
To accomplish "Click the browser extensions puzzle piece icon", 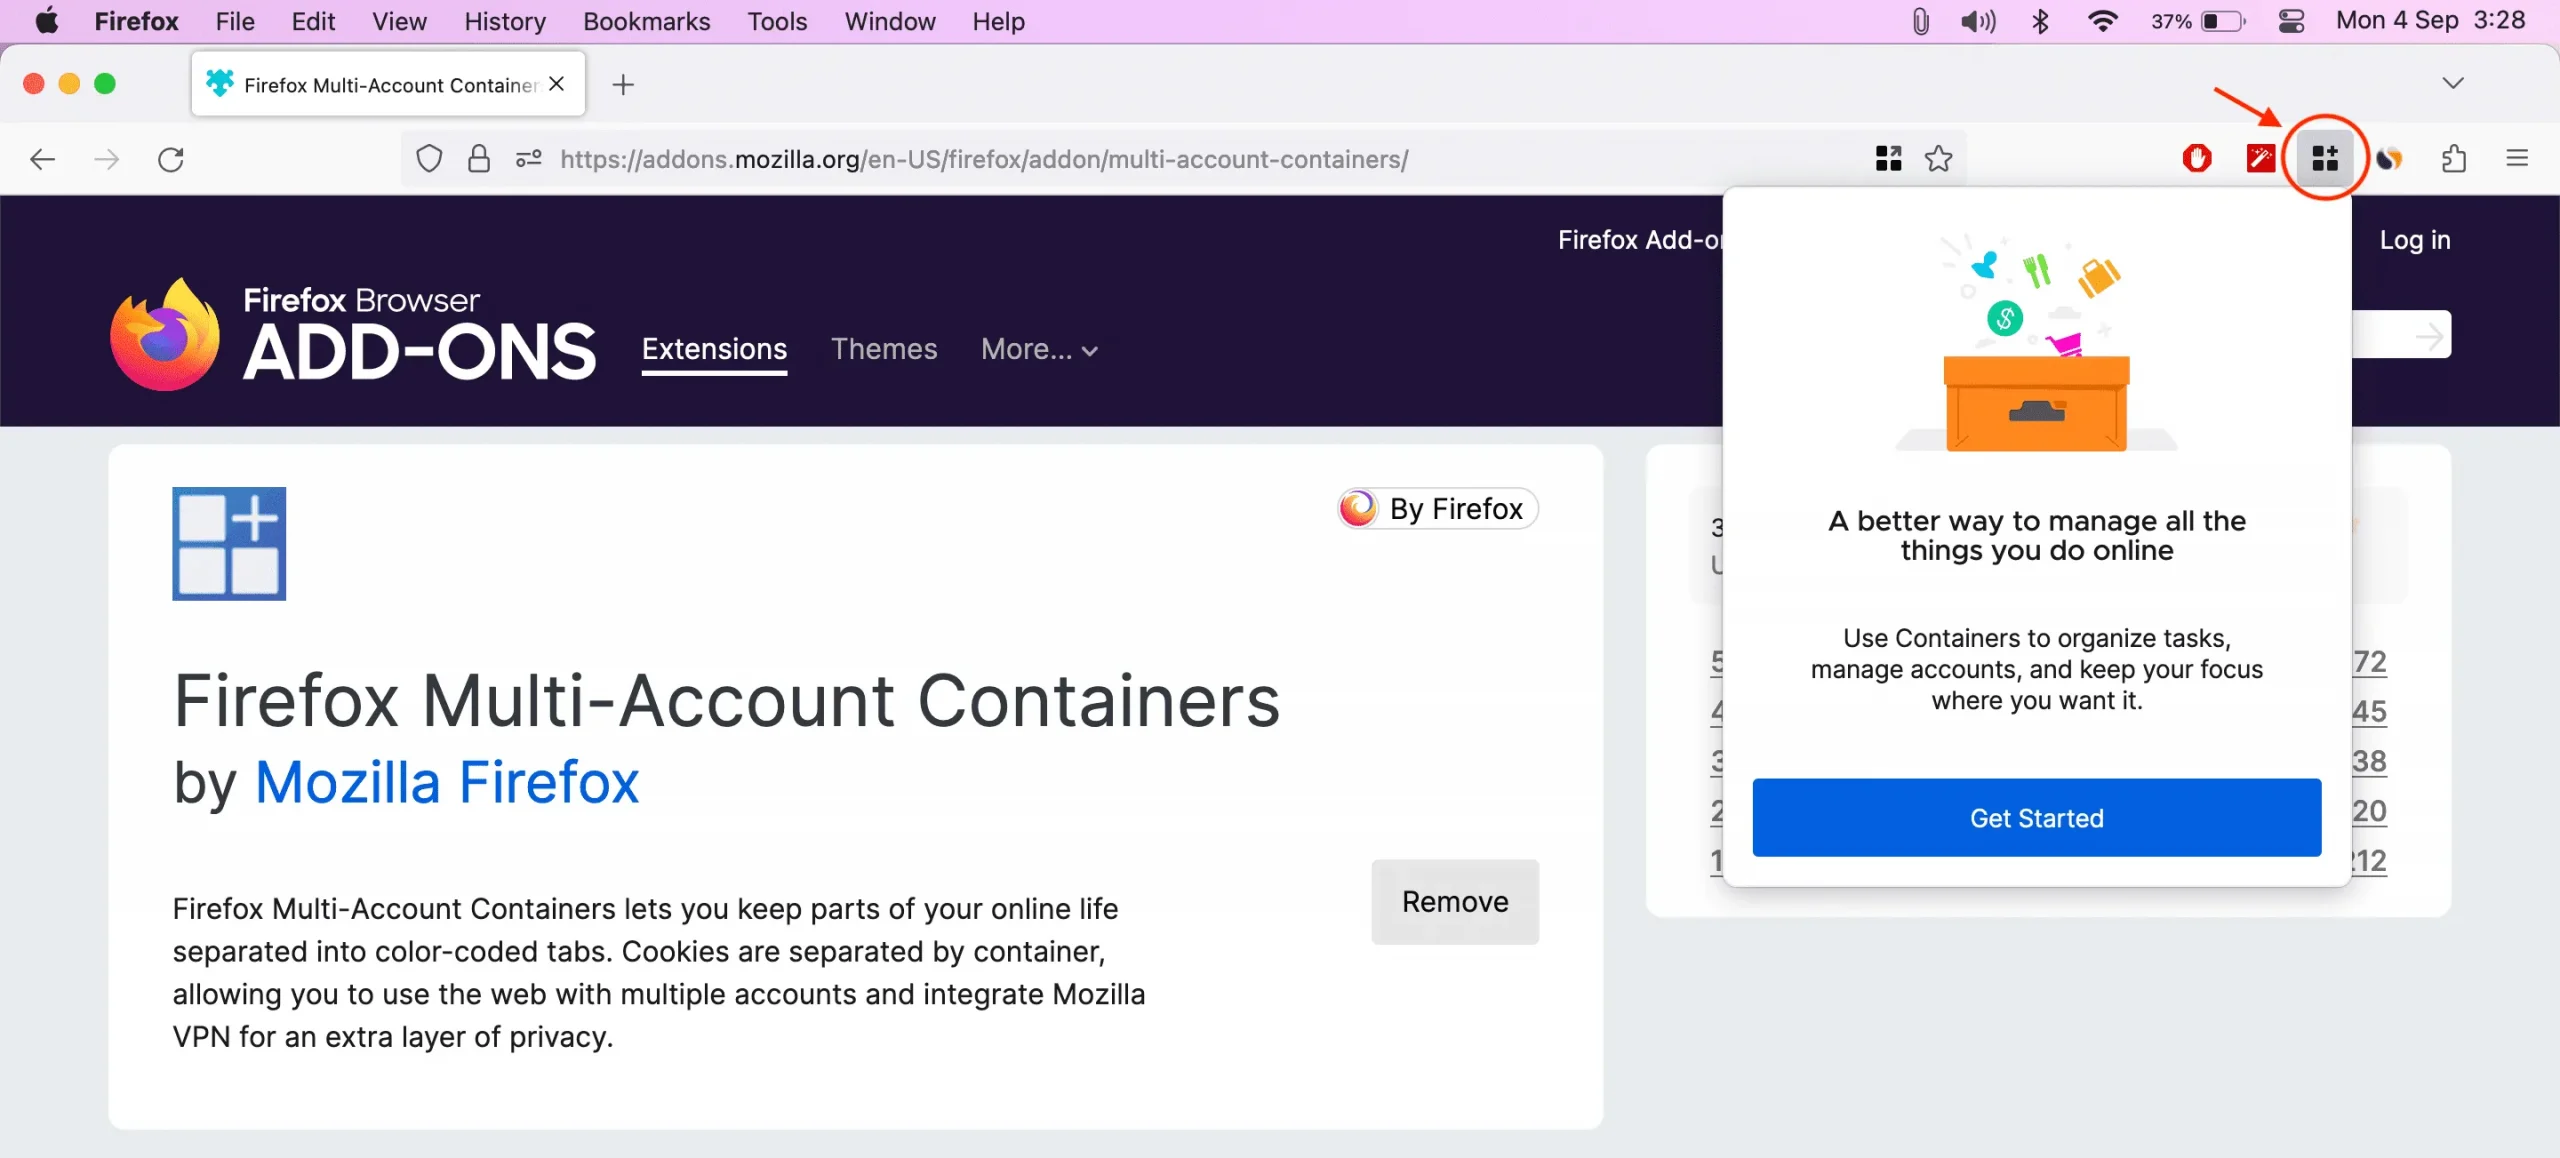I will (2456, 157).
